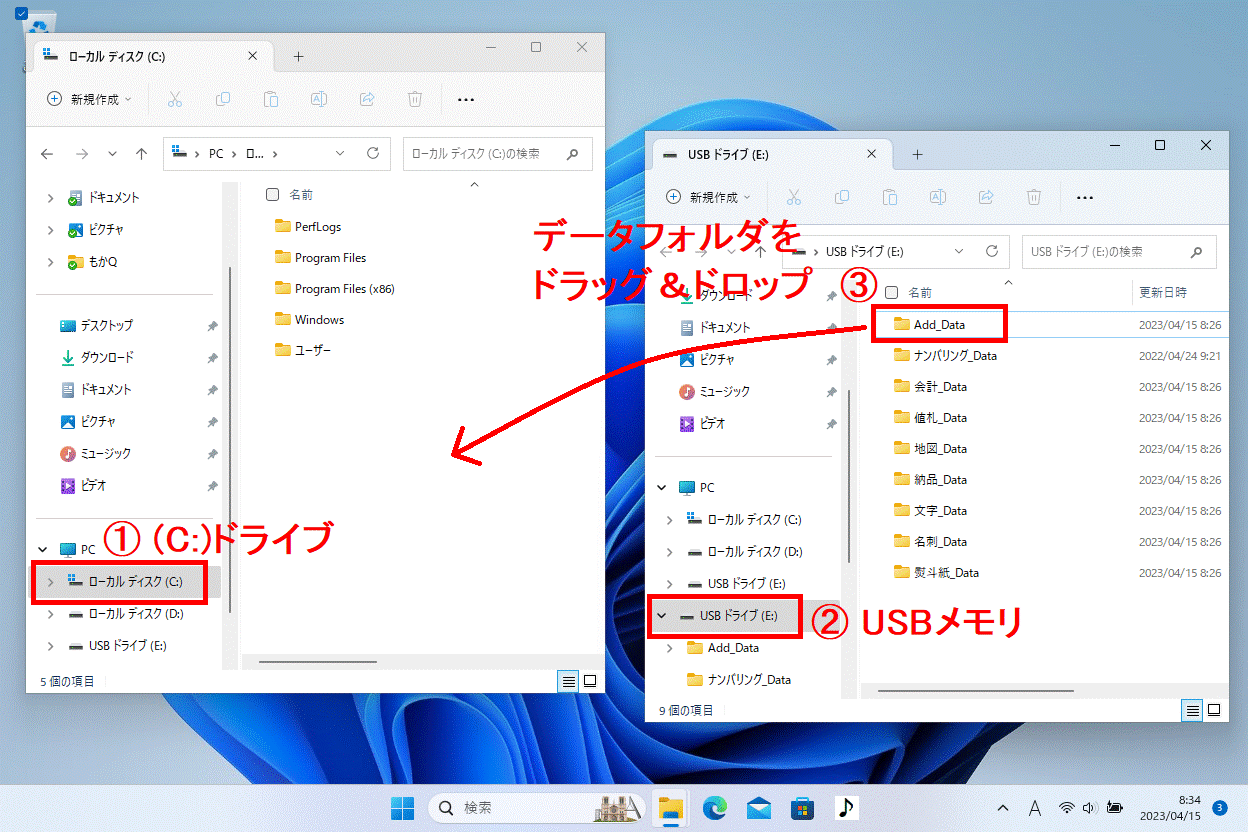Sort by 名前 column in USB Drive window
The image size is (1248, 832).
click(920, 293)
